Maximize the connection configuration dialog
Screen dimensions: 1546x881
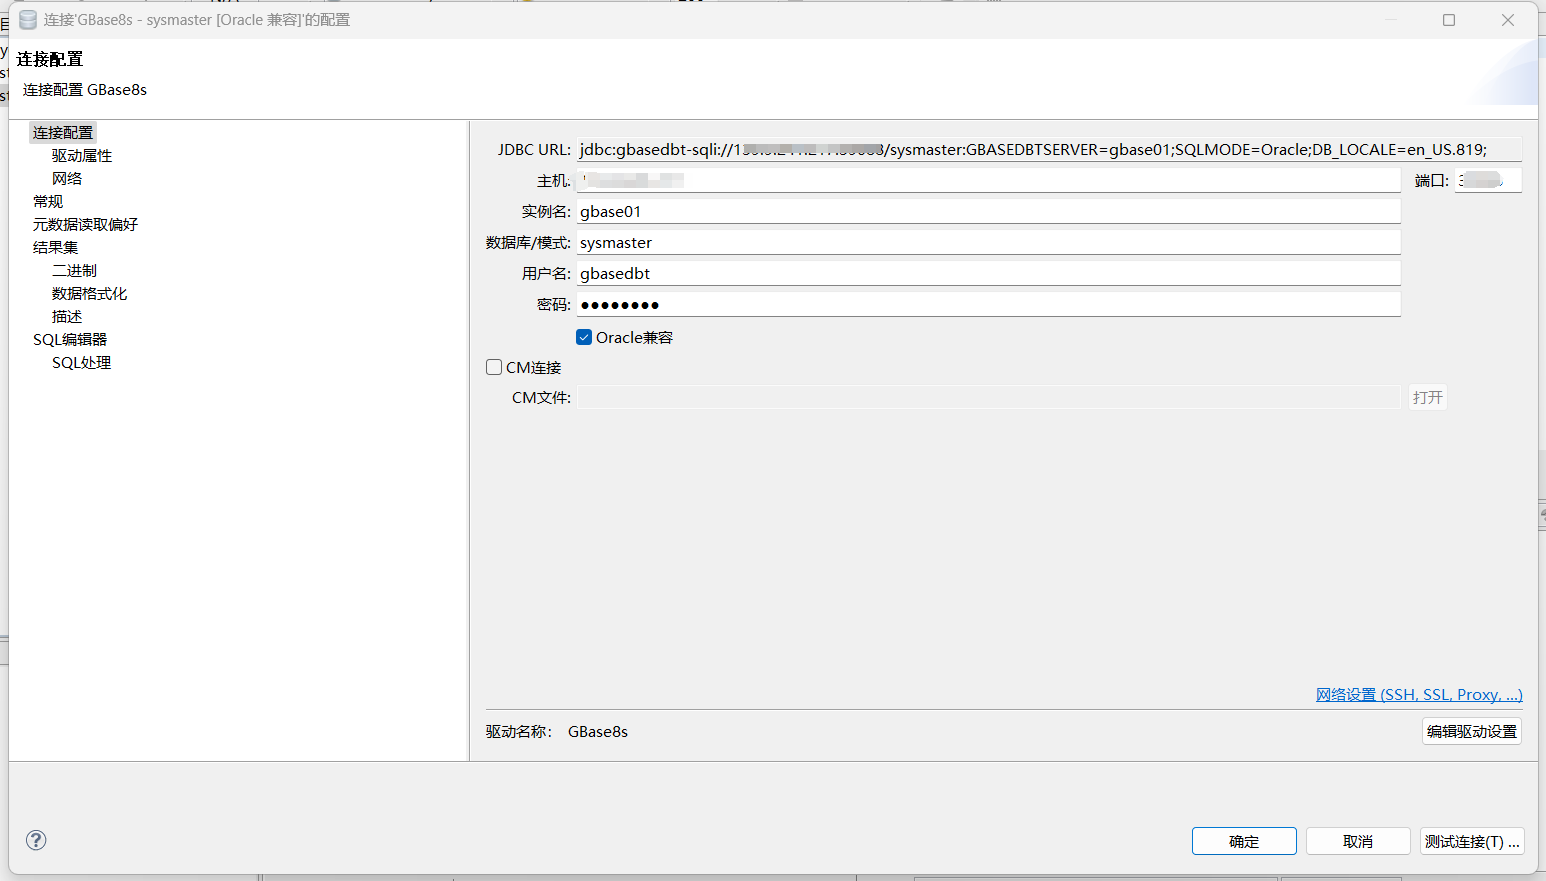coord(1449,20)
